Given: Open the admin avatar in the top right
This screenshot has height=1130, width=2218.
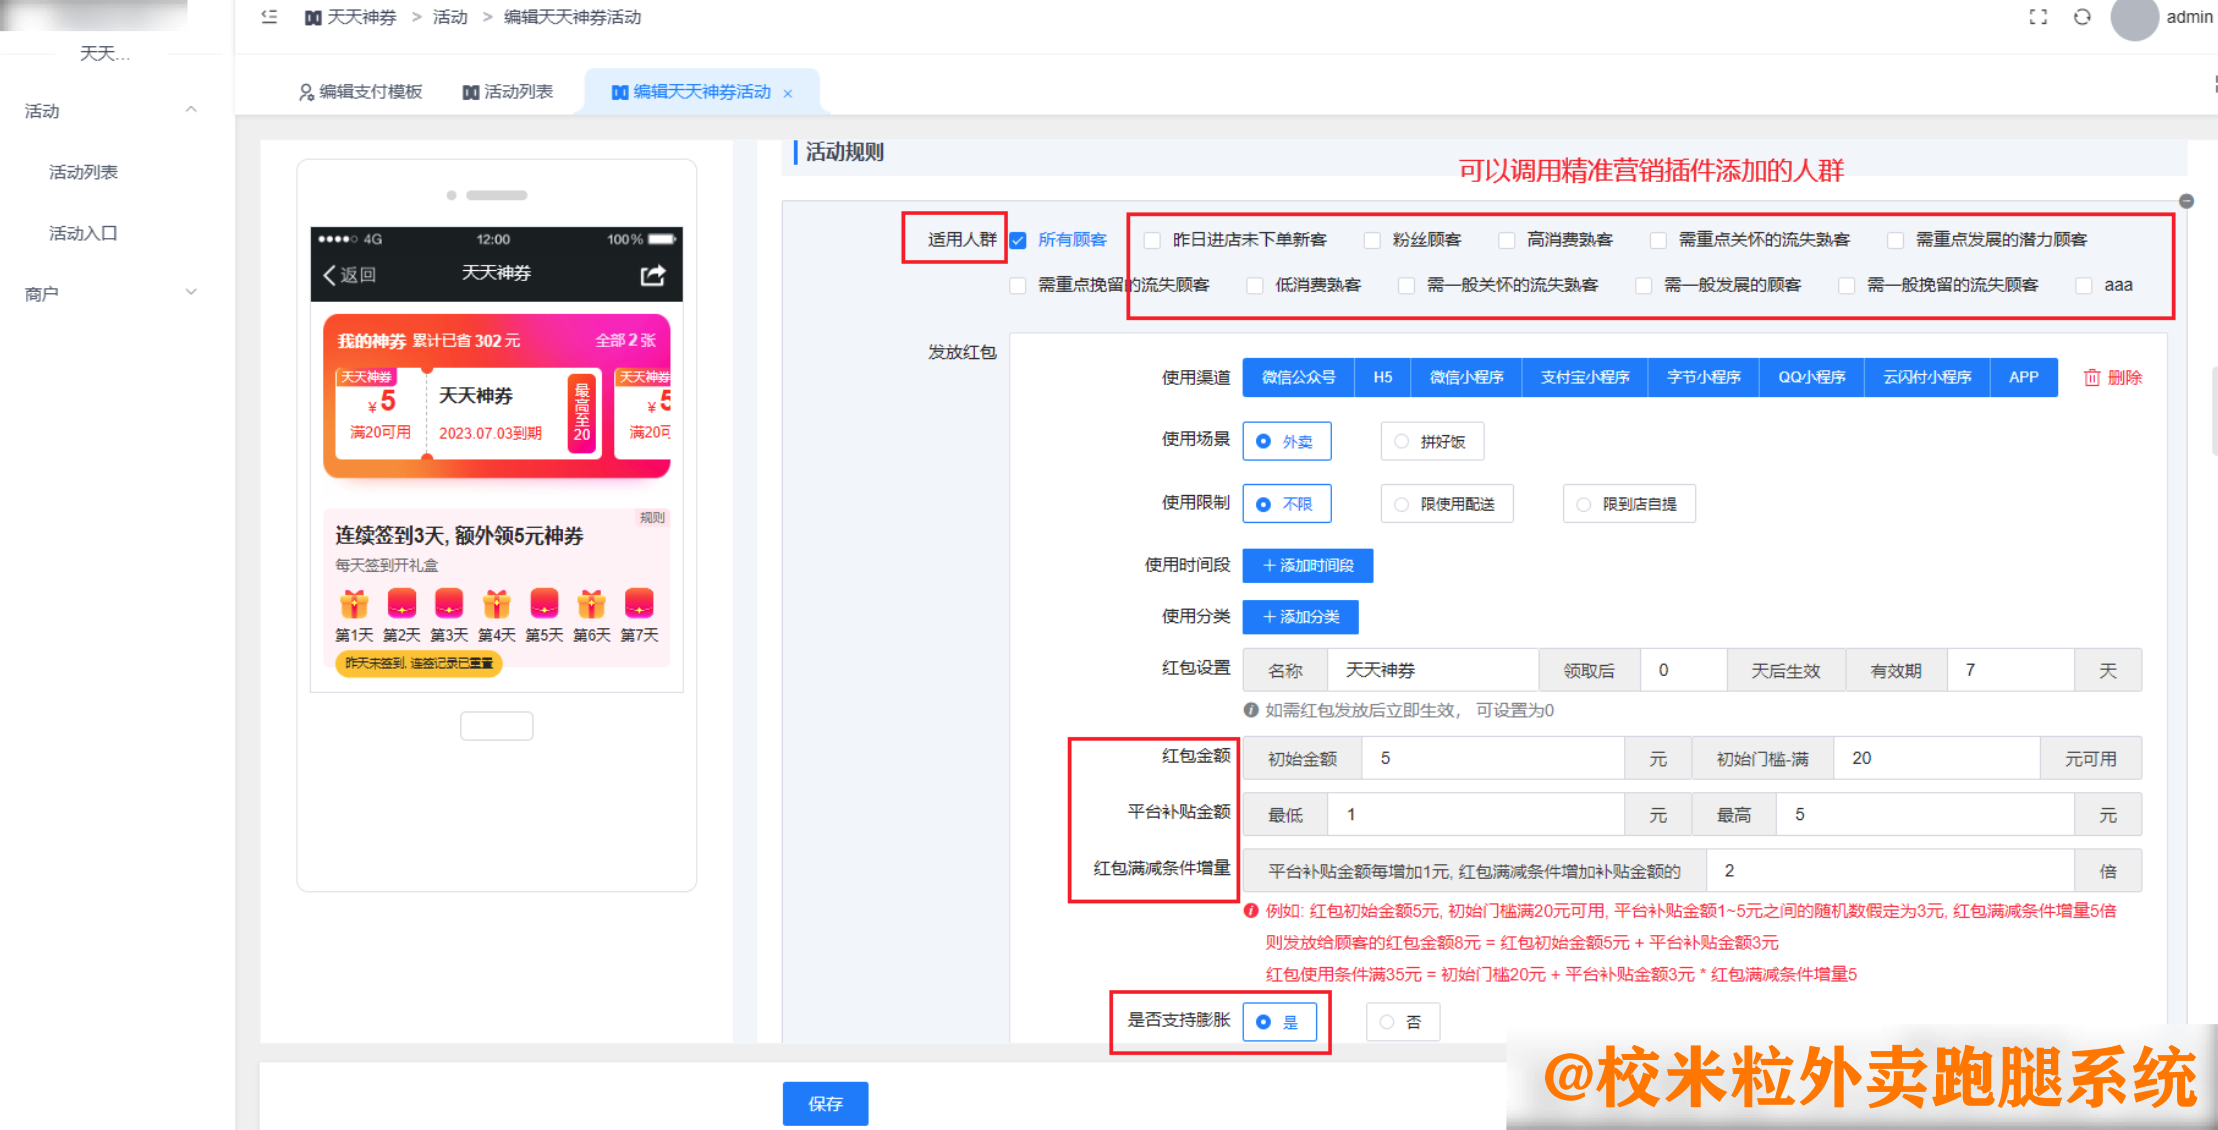Looking at the screenshot, I should (x=2134, y=21).
